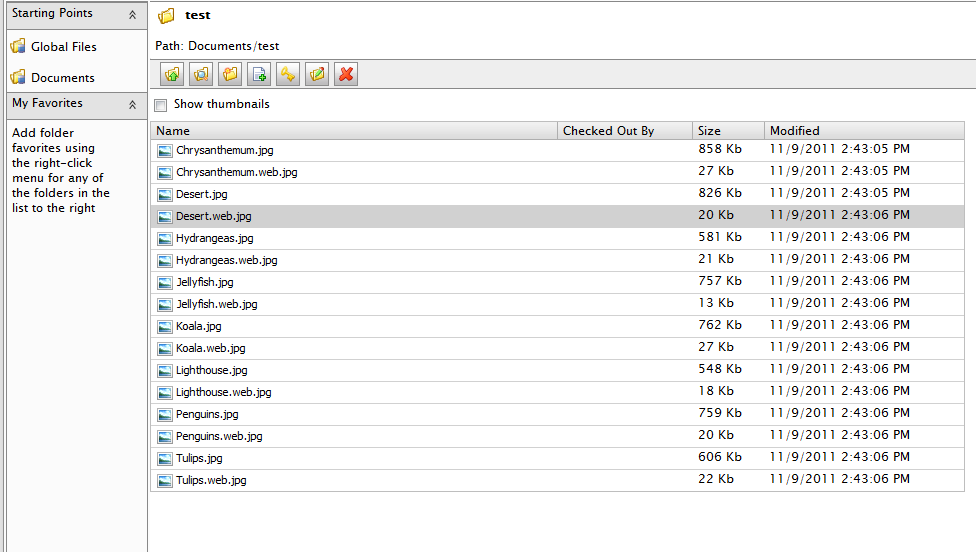
Task: Click the search folder magnifier icon
Action: point(201,74)
